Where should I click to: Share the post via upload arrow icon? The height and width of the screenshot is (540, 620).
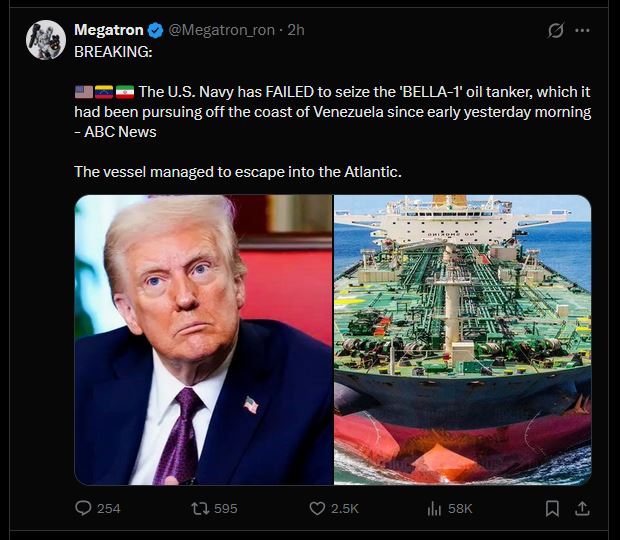[582, 508]
